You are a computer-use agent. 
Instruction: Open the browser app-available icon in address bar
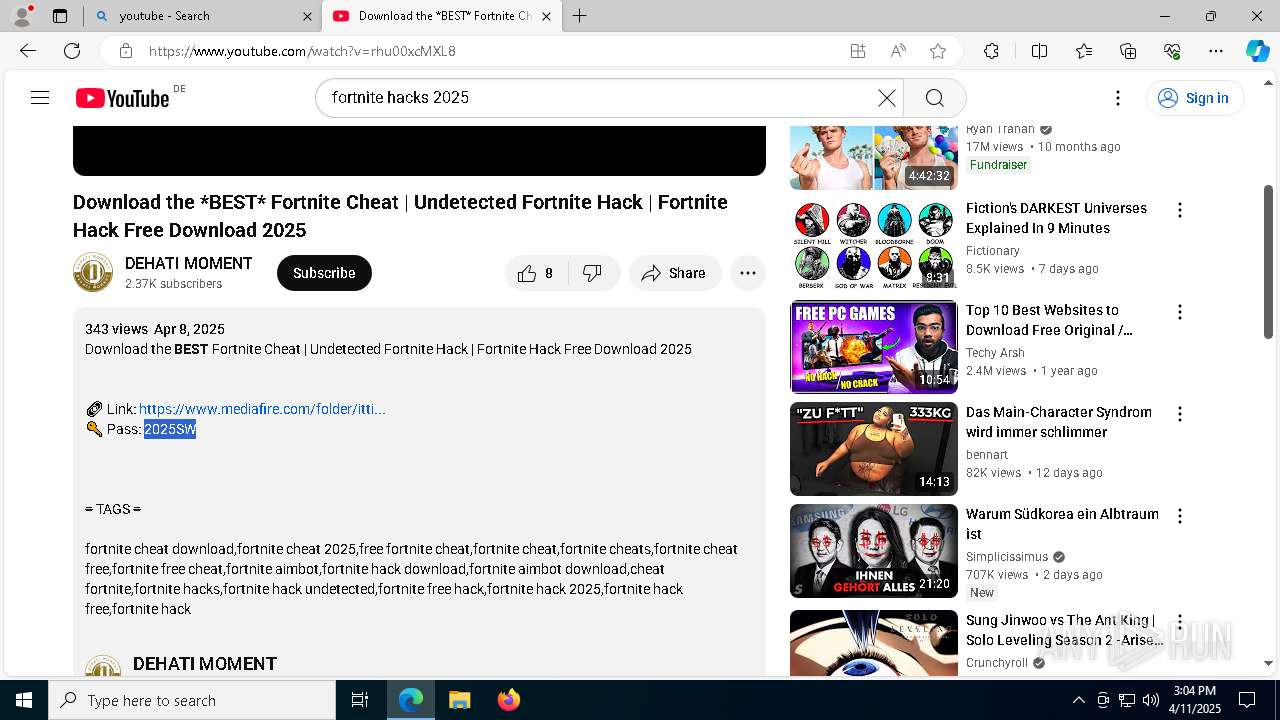(x=857, y=51)
